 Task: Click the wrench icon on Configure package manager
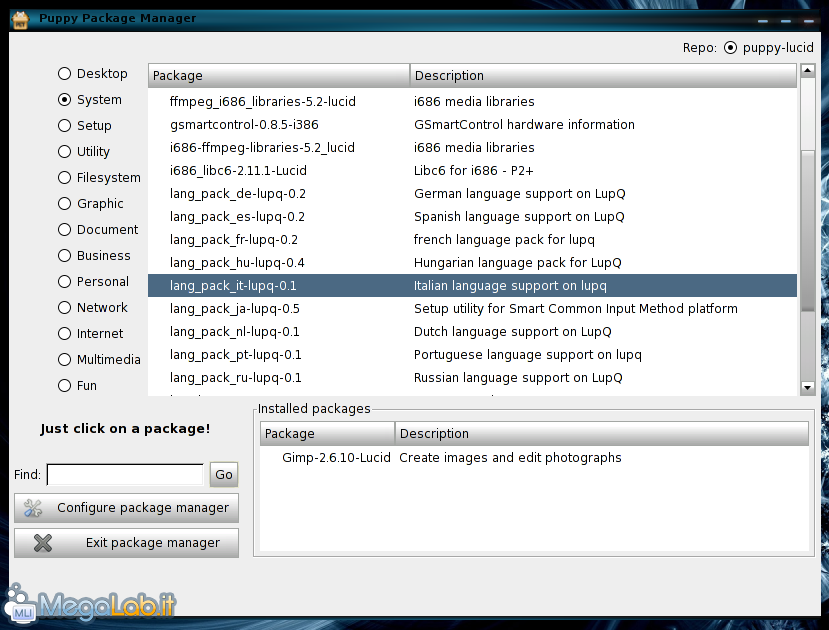click(34, 508)
